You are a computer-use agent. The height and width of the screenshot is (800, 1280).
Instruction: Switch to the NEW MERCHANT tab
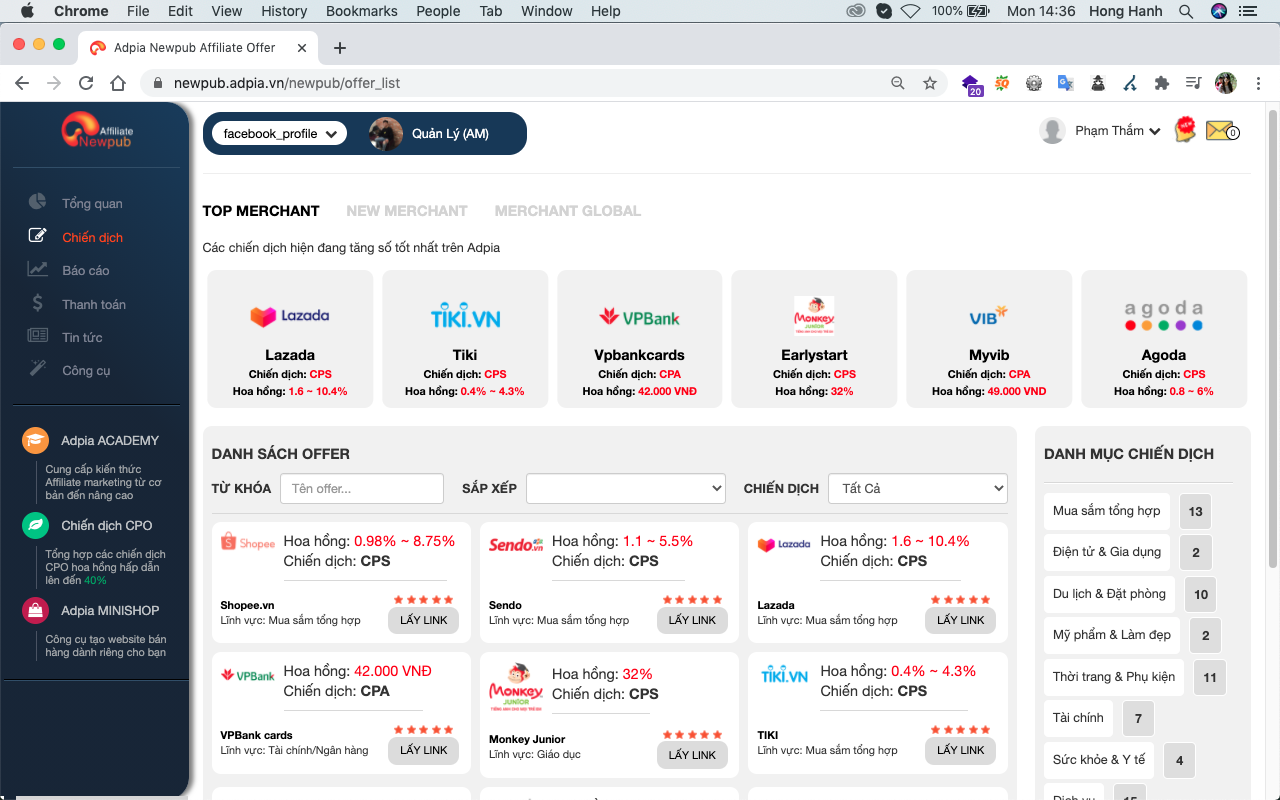click(x=407, y=210)
